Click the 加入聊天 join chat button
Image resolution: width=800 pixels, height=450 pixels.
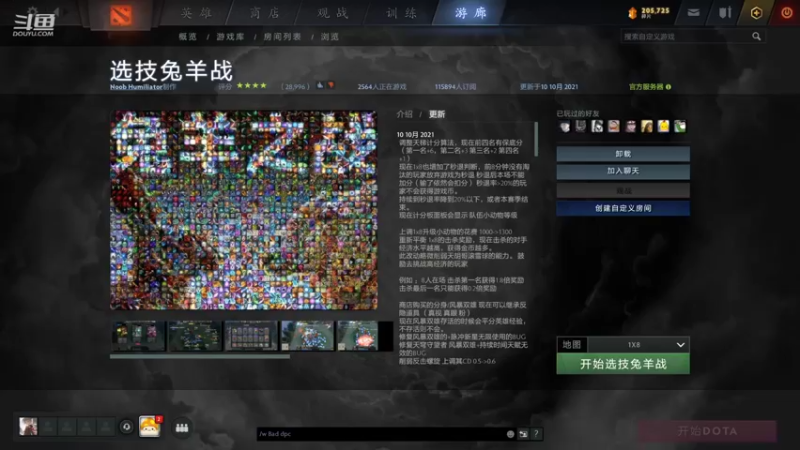(x=623, y=171)
